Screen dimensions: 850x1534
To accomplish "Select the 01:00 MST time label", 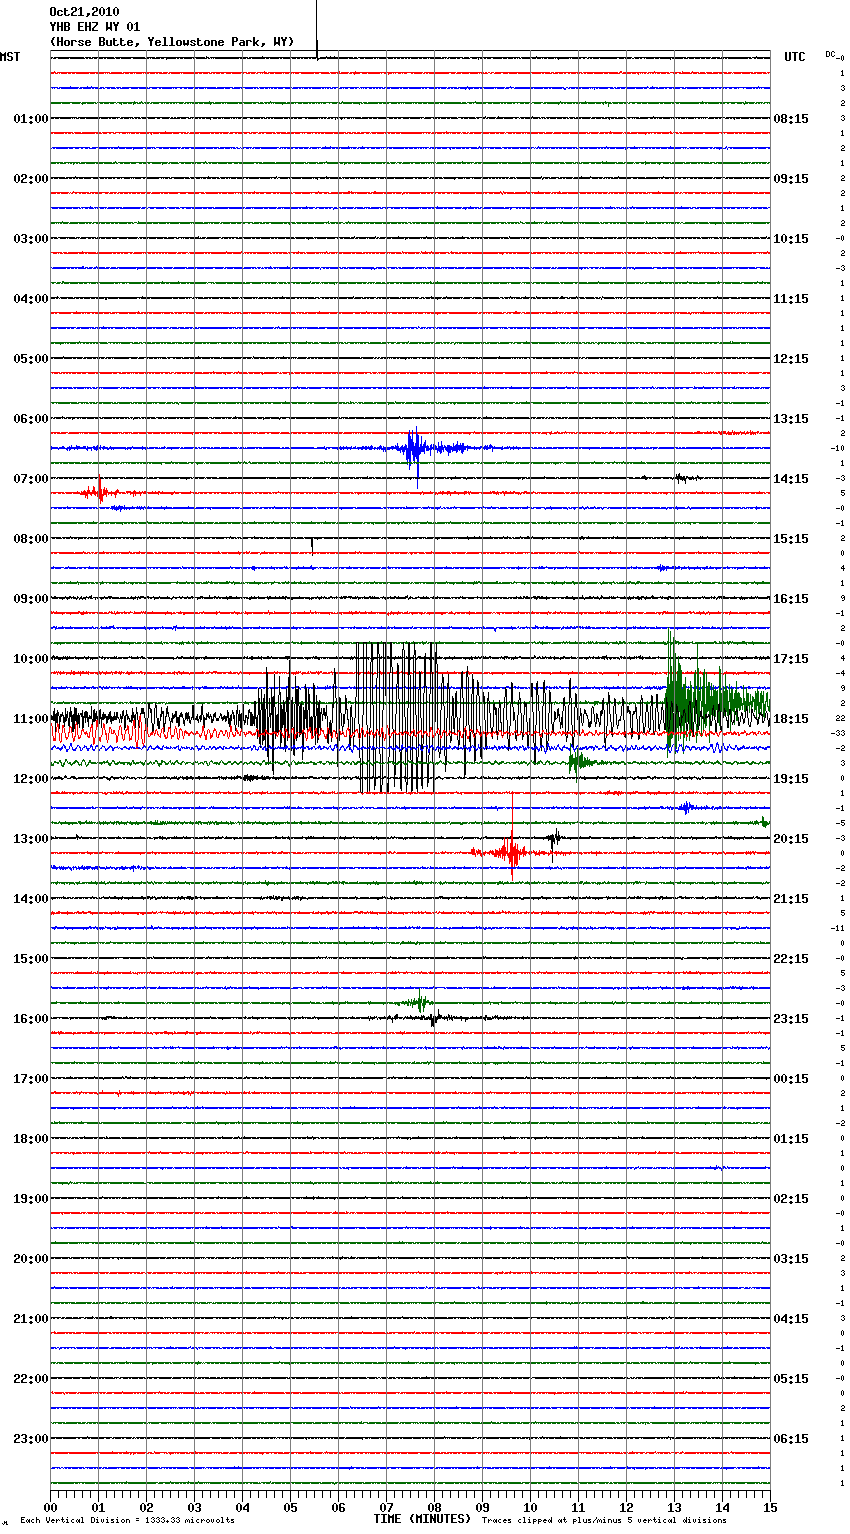I will click(30, 119).
